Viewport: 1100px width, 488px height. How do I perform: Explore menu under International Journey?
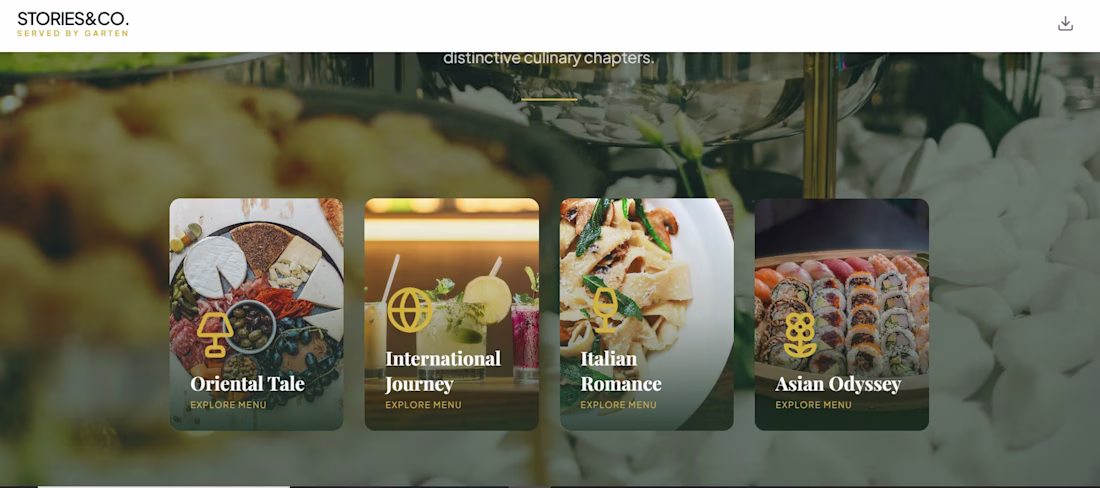(x=423, y=405)
